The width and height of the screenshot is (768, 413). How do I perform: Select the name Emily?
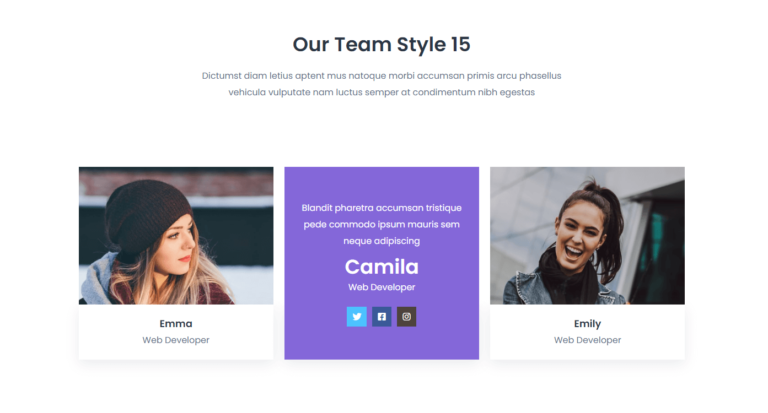click(587, 324)
